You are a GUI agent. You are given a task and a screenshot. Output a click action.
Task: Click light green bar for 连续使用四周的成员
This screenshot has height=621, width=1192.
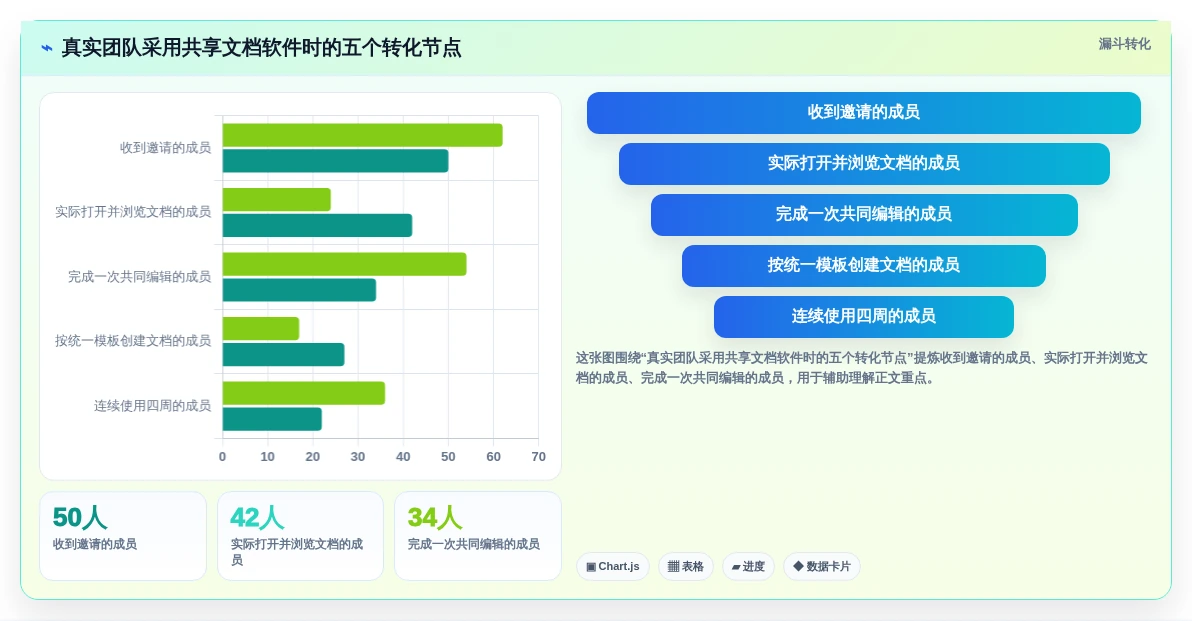[304, 394]
